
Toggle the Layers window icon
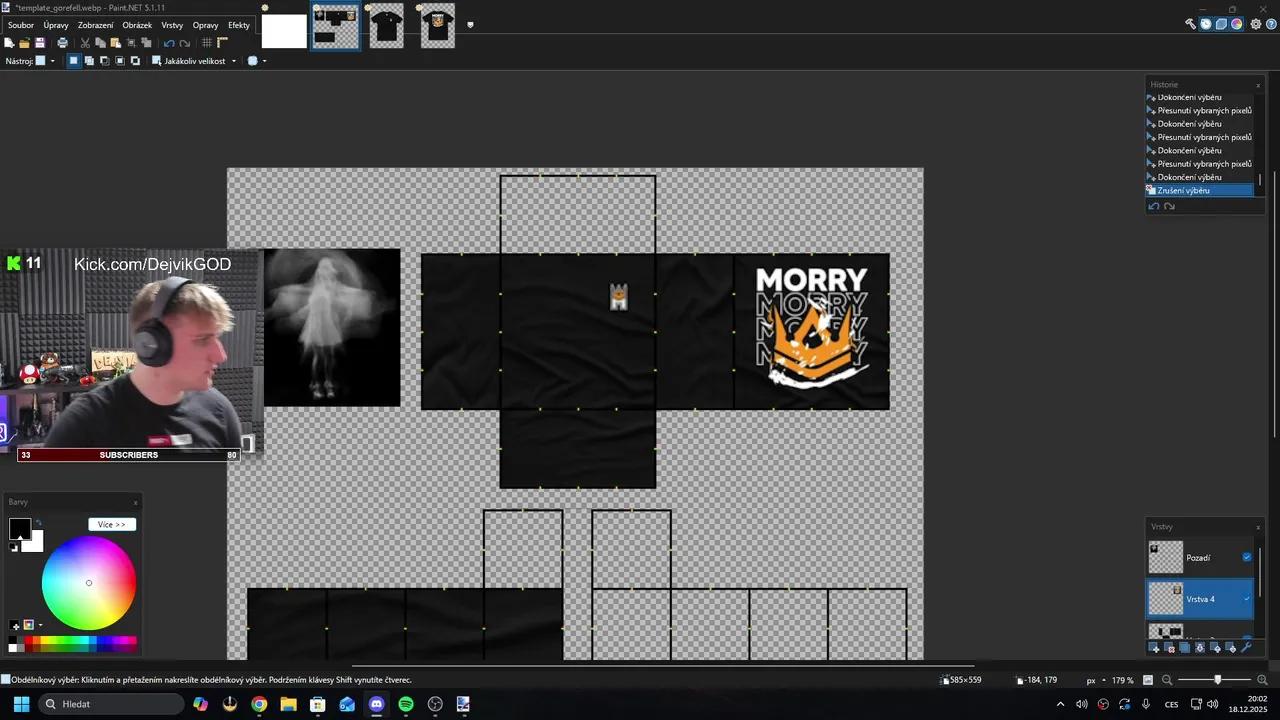pos(1221,24)
